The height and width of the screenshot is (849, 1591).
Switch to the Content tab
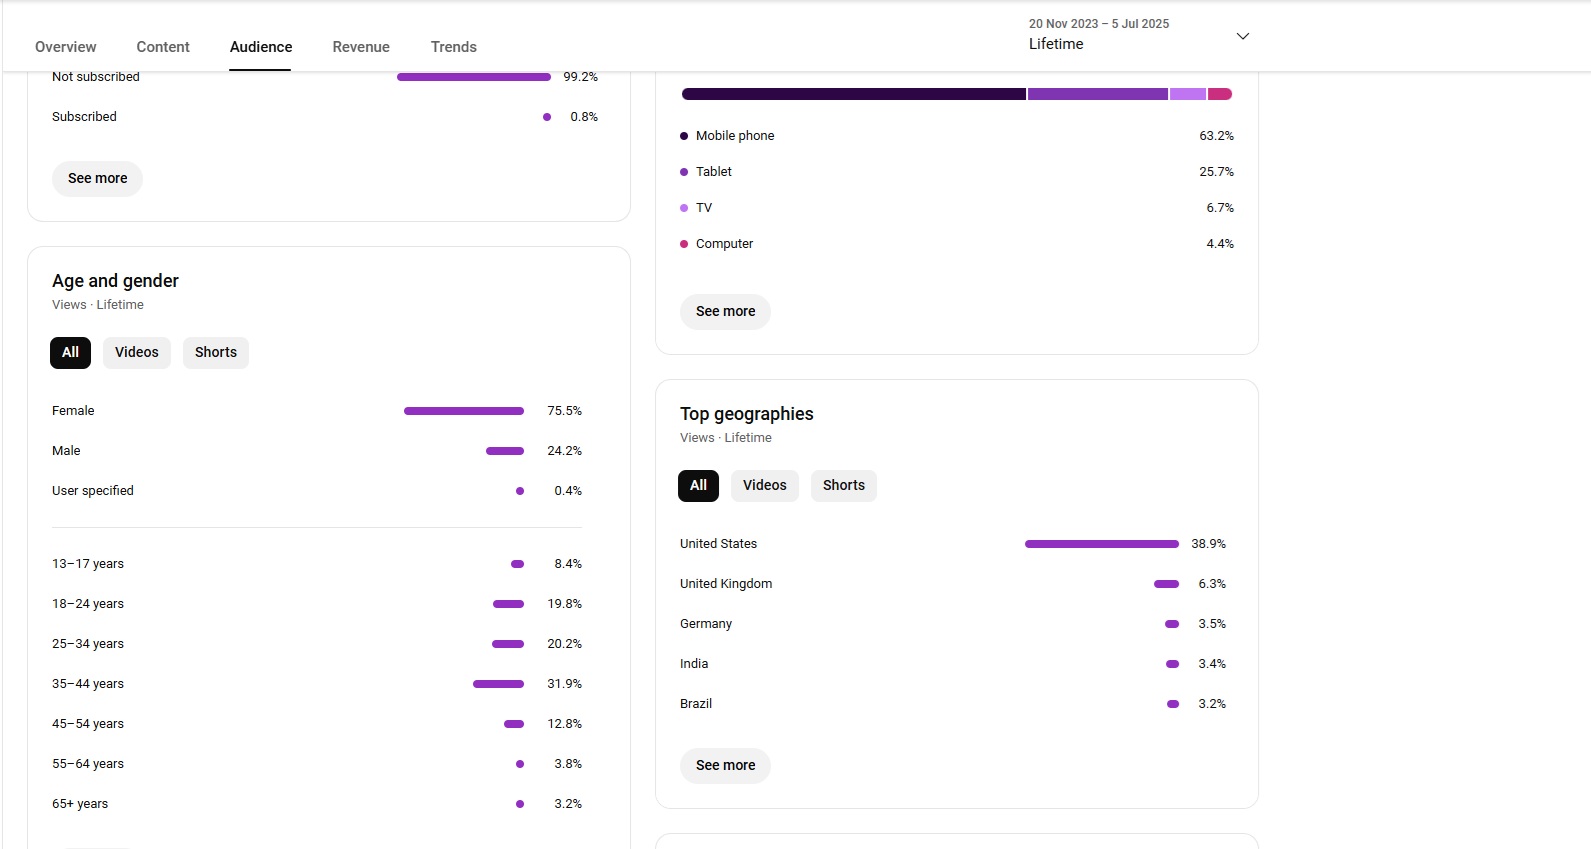click(x=163, y=47)
